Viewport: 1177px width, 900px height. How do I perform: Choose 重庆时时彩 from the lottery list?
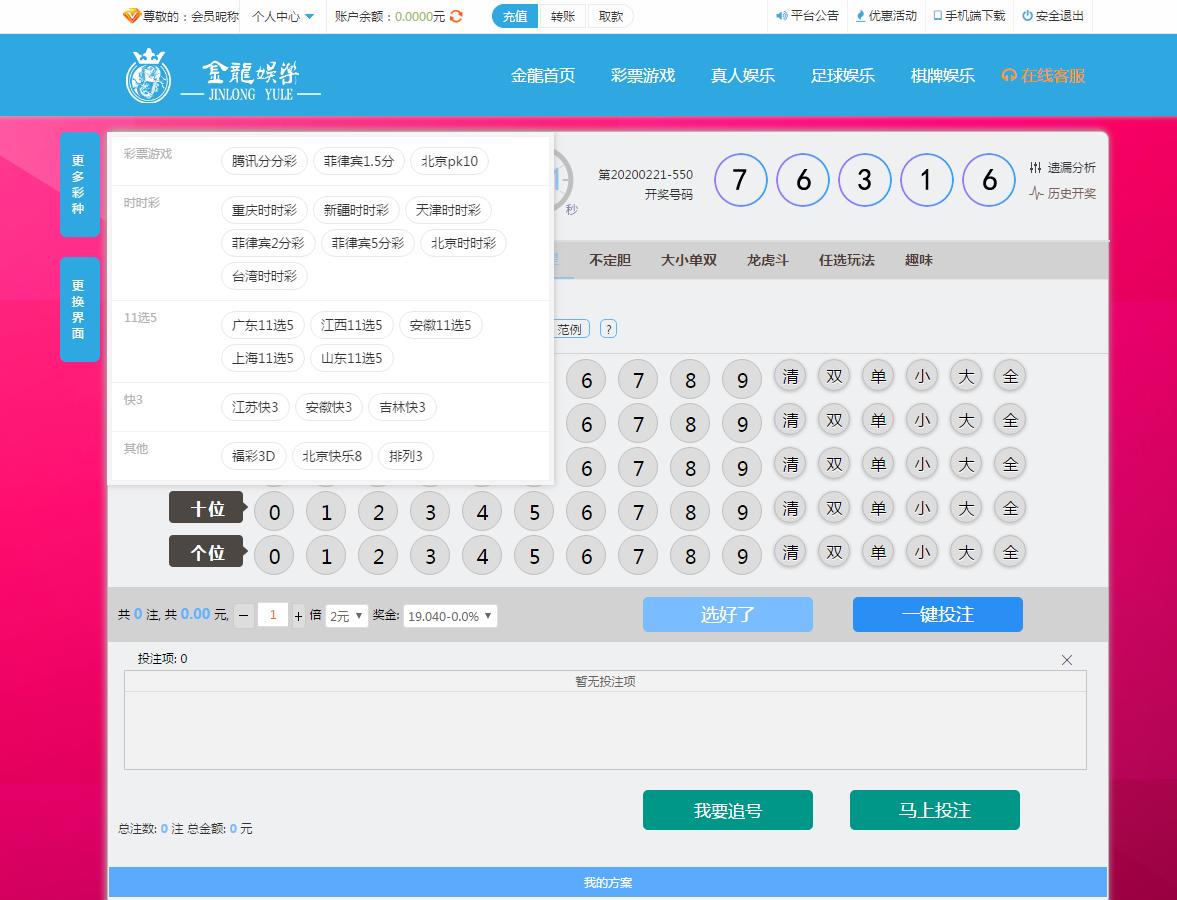coord(264,210)
